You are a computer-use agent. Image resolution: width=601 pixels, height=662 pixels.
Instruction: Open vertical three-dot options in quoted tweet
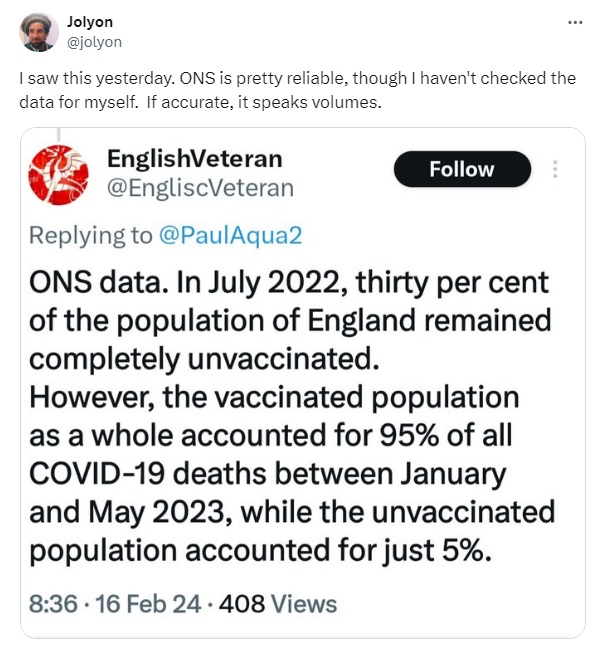tap(555, 169)
